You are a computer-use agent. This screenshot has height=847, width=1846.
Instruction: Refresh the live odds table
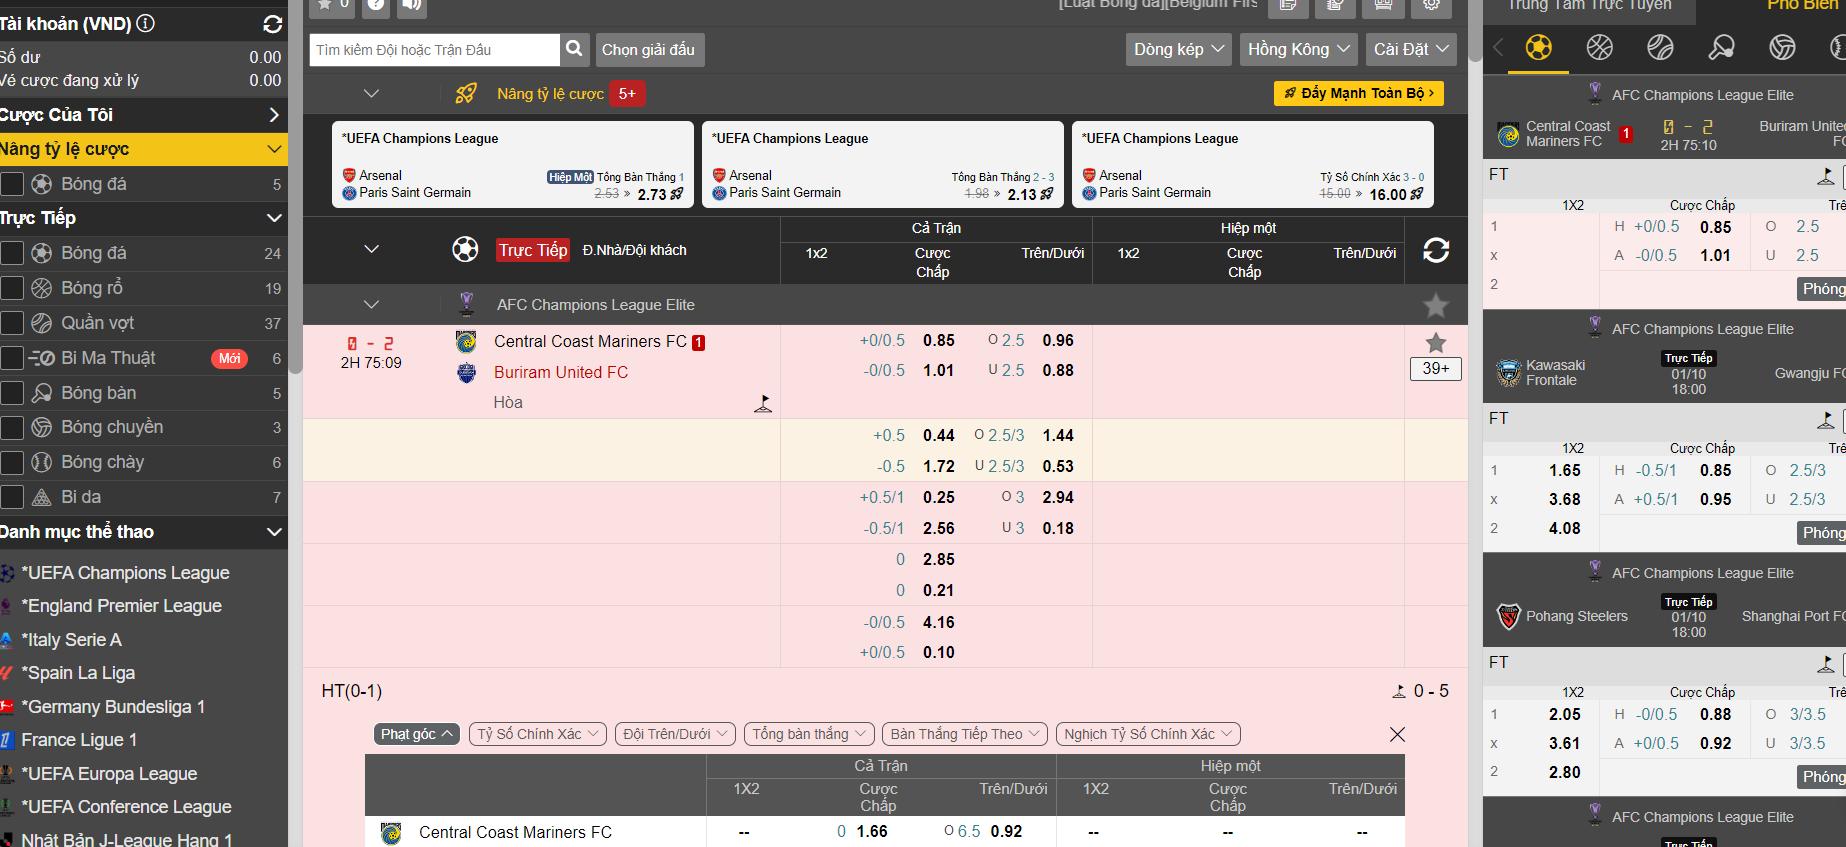coord(1436,250)
